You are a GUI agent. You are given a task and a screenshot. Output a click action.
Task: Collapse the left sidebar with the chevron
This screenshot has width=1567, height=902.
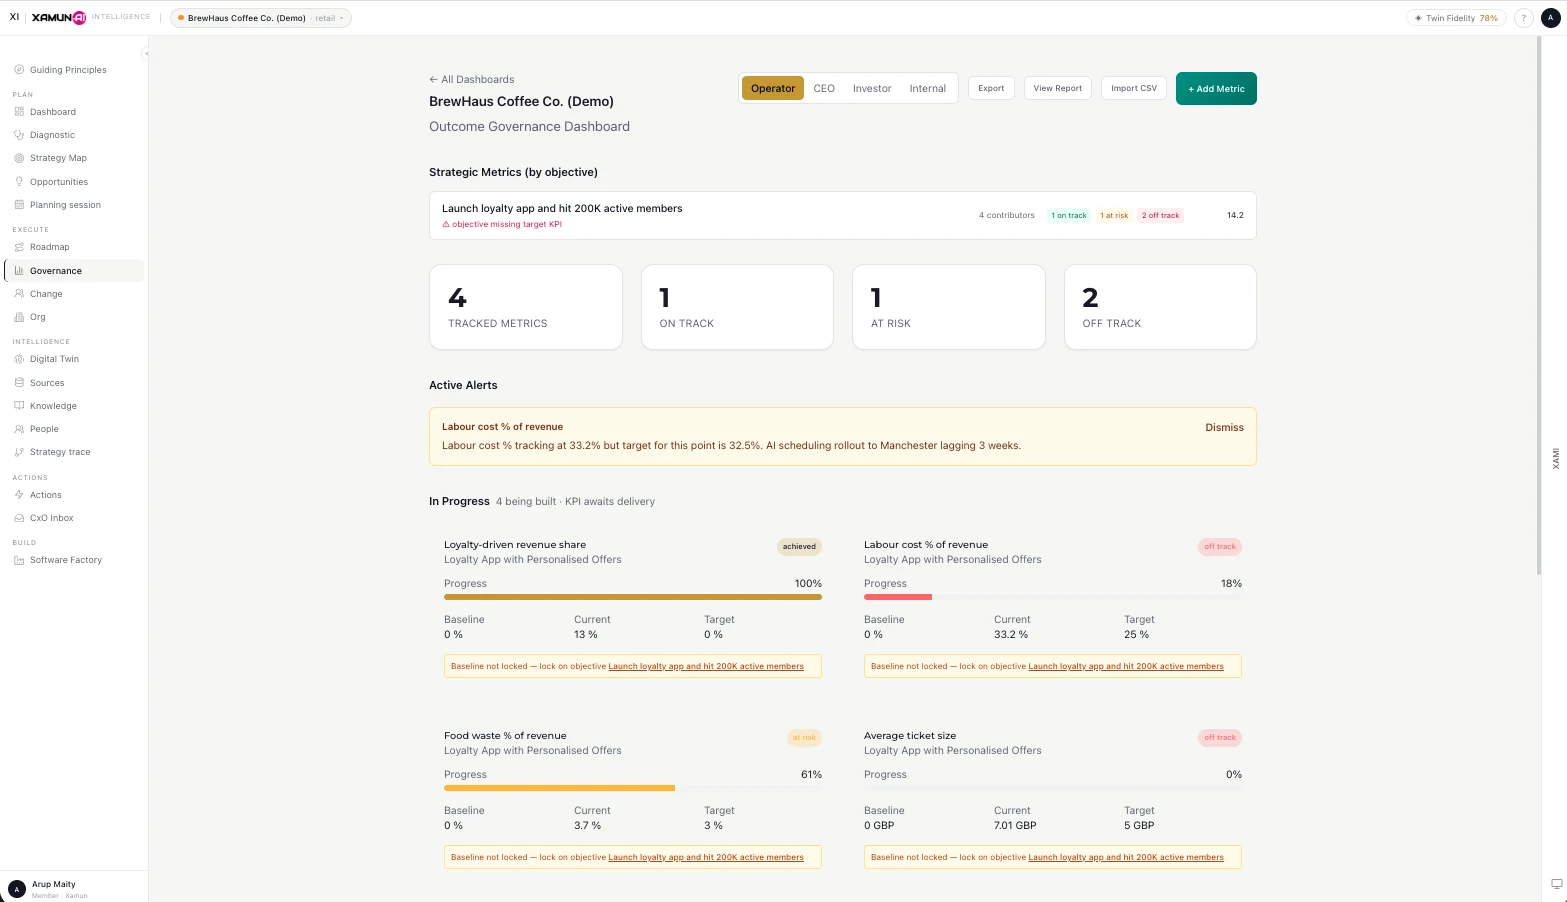pyautogui.click(x=146, y=52)
